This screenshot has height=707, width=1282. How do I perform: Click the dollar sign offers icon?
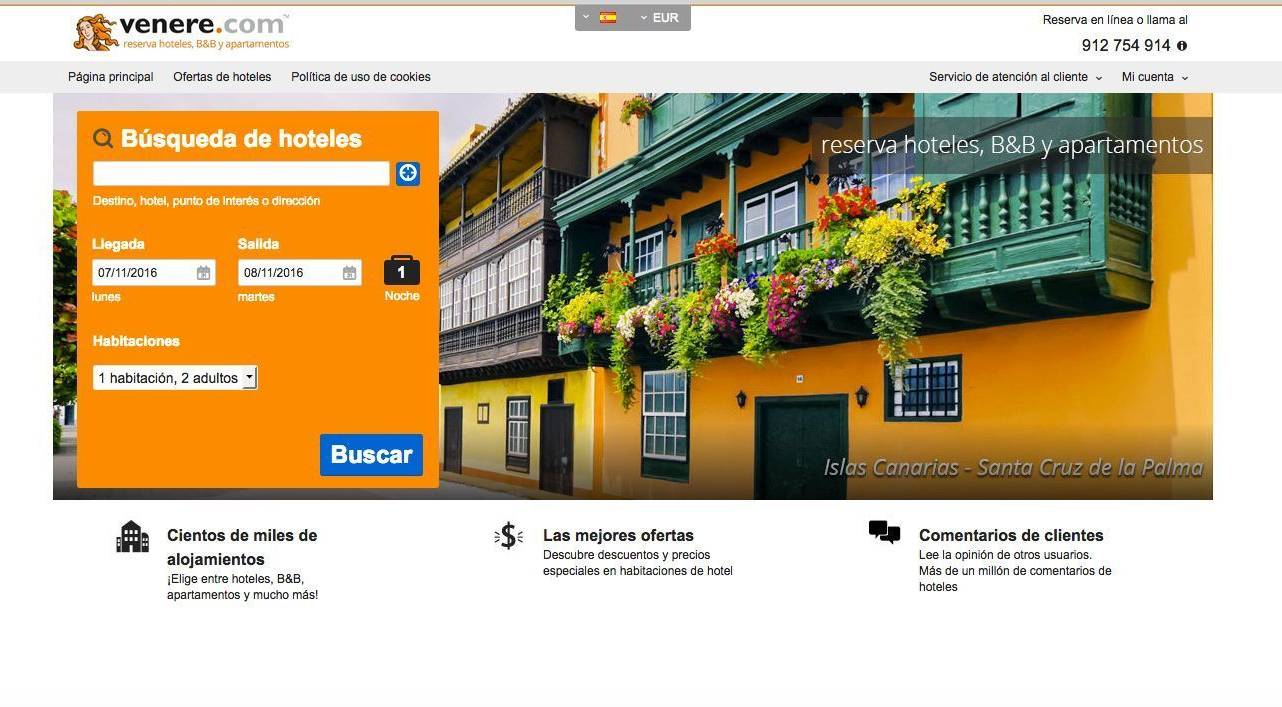pyautogui.click(x=508, y=536)
